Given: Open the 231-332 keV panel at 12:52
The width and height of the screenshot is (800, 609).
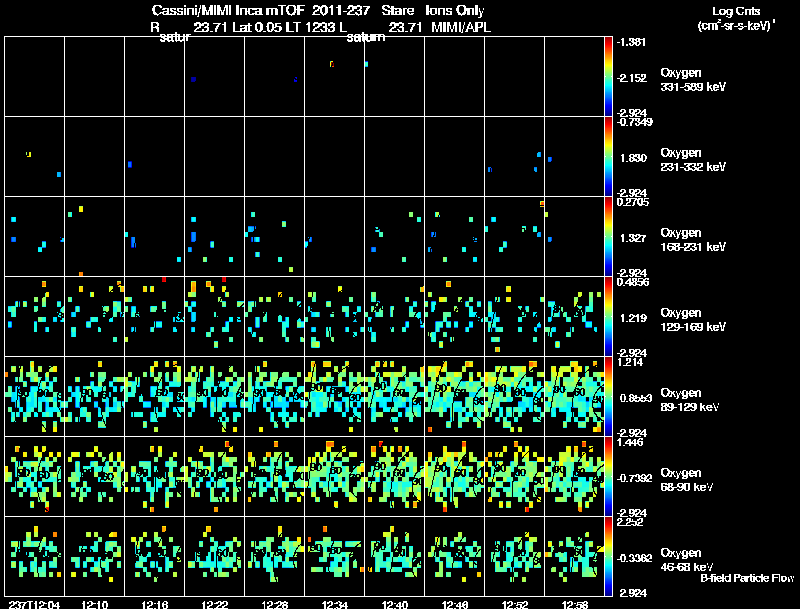Looking at the screenshot, I should (515, 157).
